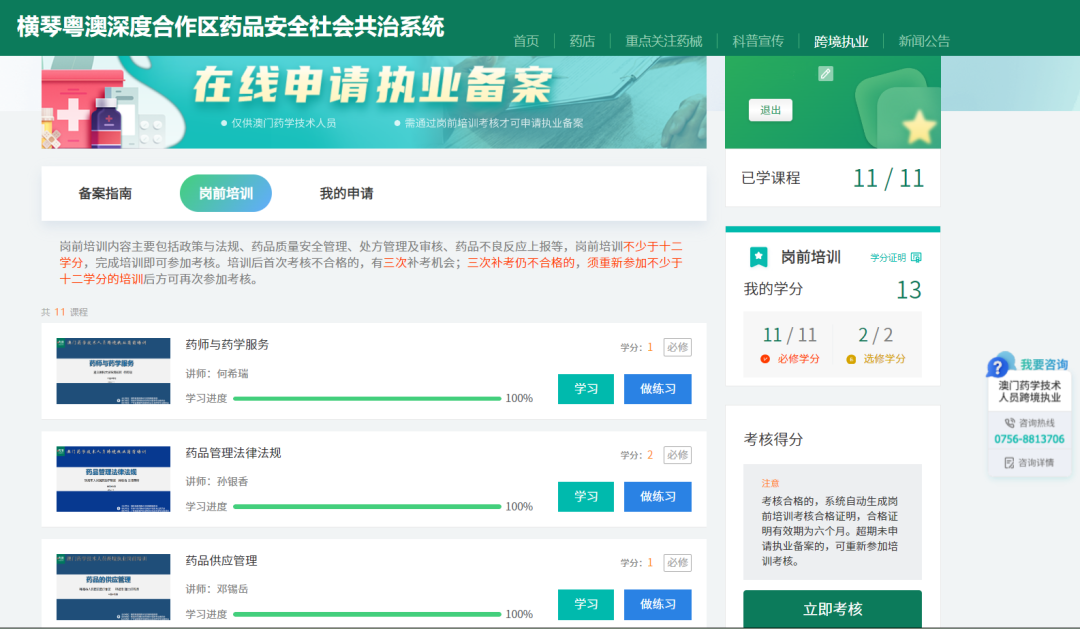This screenshot has width=1080, height=629.
Task: Click the 咨询详情 document icon
Action: (x=1010, y=461)
